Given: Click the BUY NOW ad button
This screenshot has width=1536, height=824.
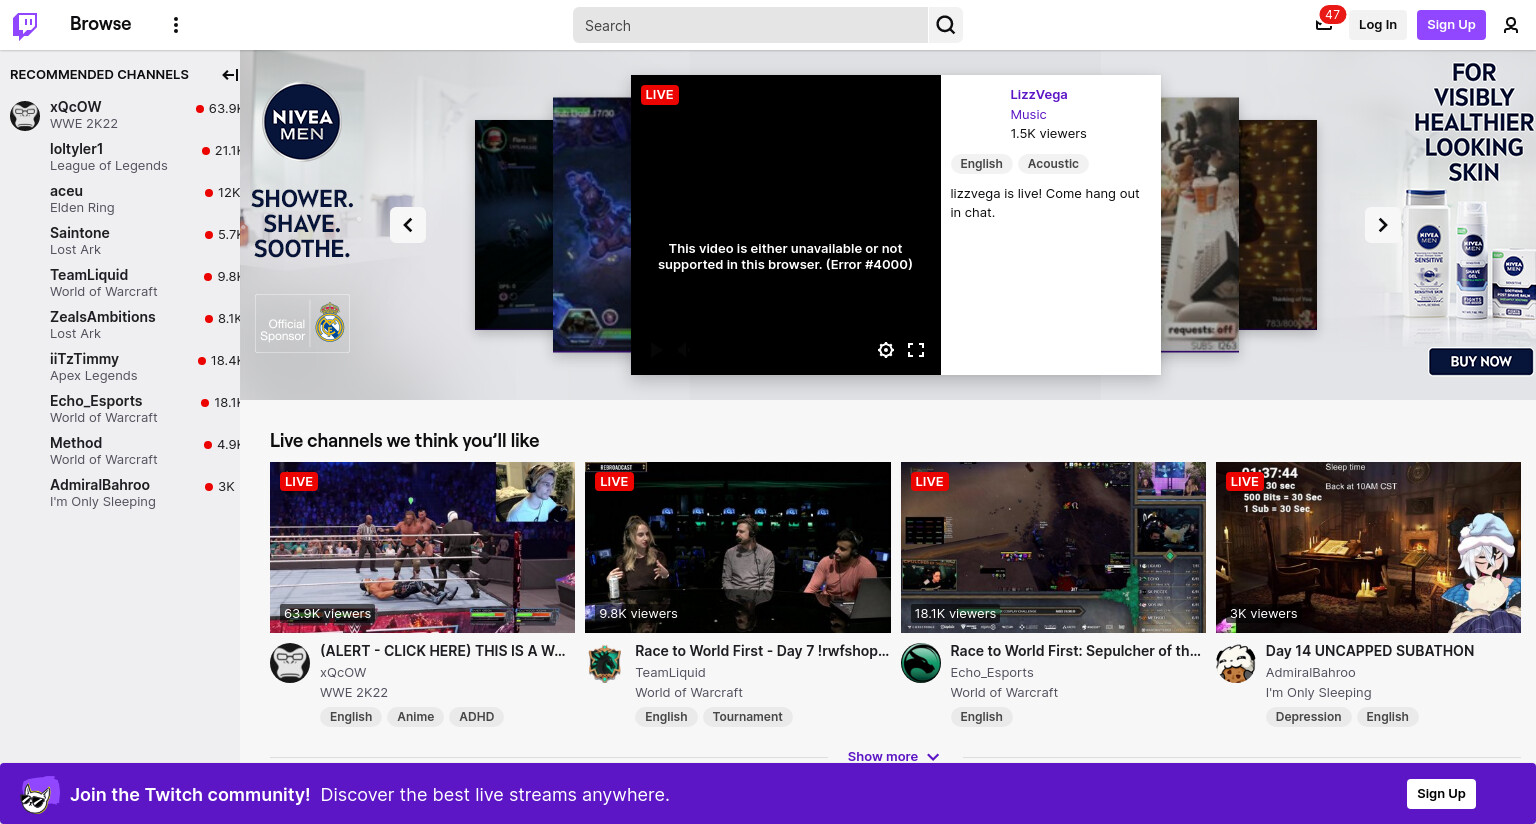Looking at the screenshot, I should click(x=1481, y=361).
